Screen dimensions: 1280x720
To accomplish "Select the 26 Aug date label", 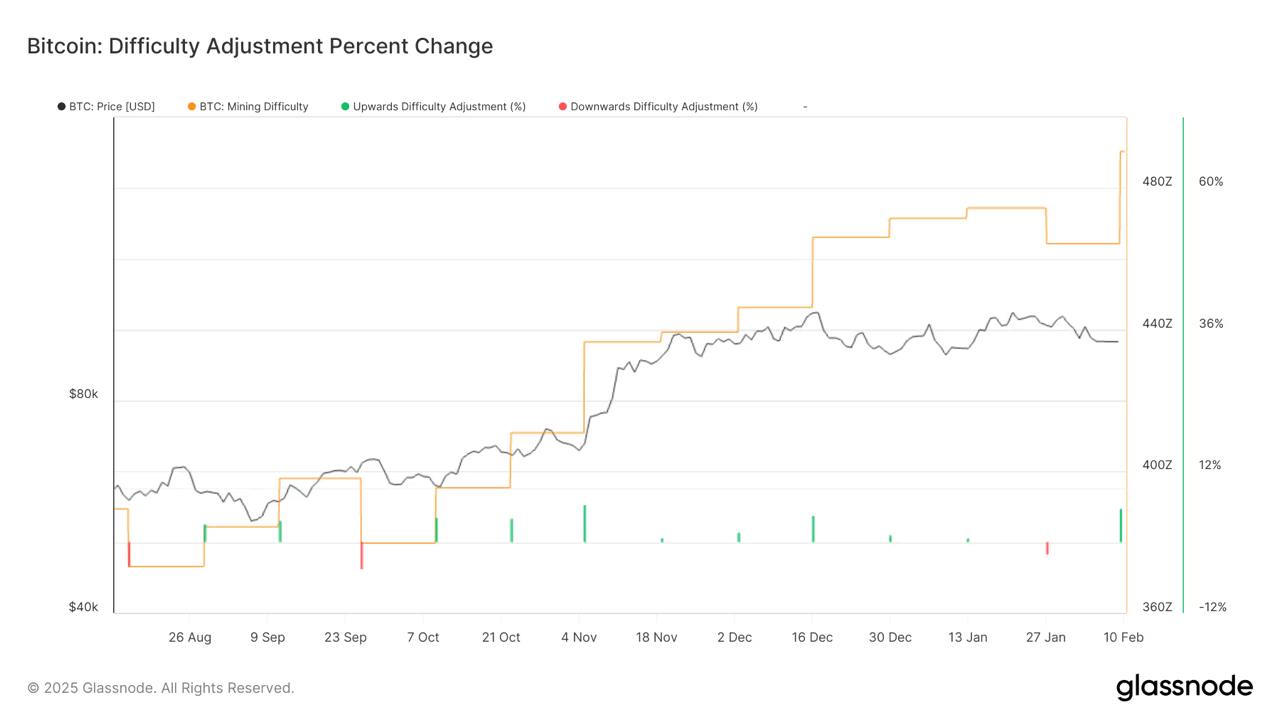I will (x=190, y=637).
